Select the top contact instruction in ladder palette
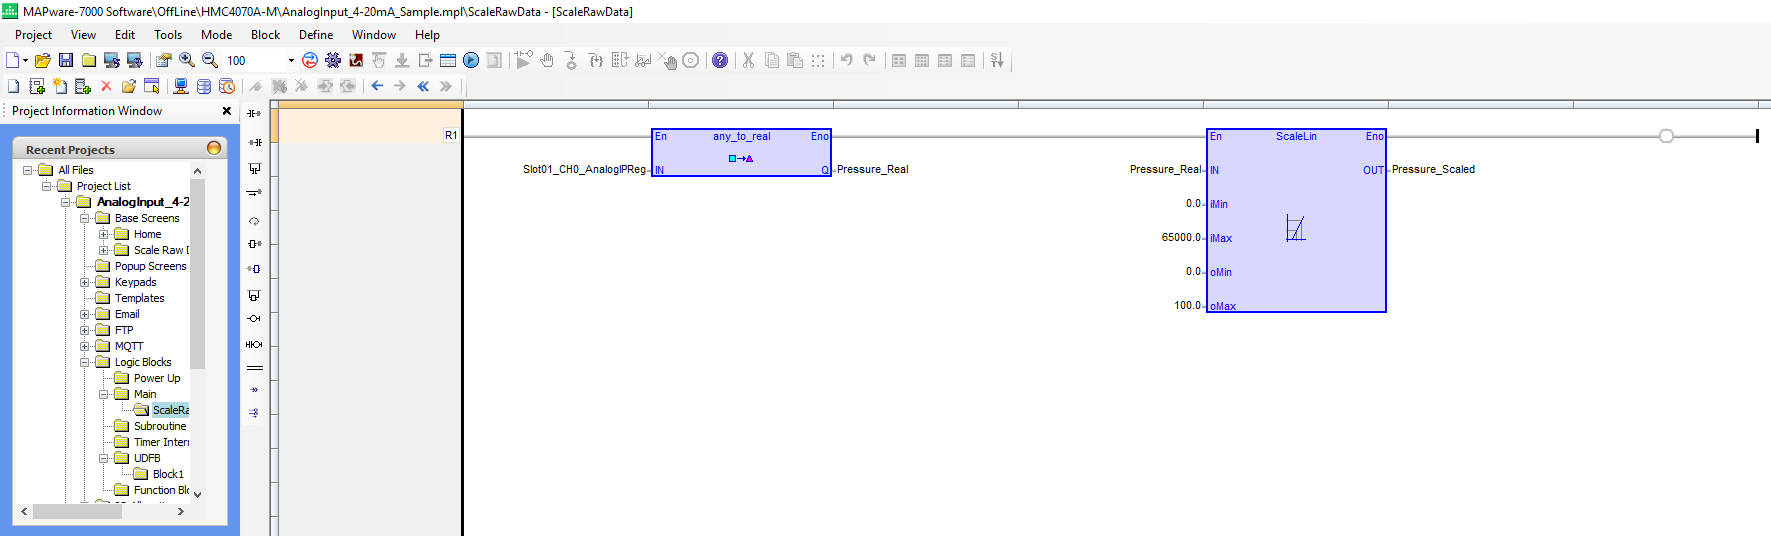The height and width of the screenshot is (536, 1771). [x=254, y=114]
